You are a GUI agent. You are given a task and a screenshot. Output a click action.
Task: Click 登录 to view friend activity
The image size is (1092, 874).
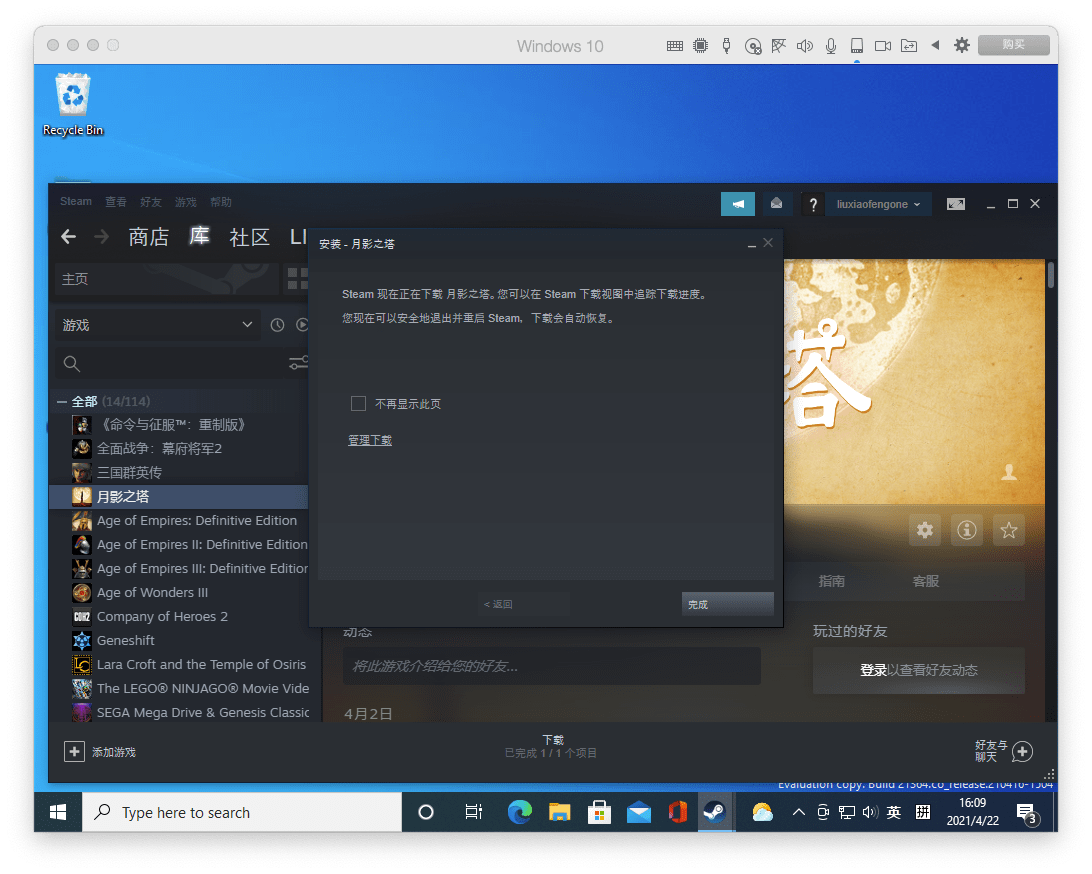873,670
